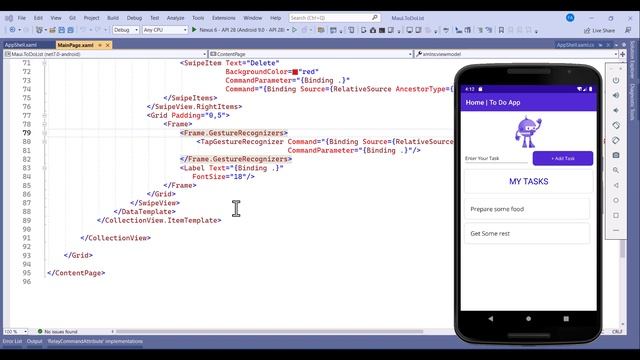Collapse the Grid element at line 77
The image size is (640, 360).
(44, 116)
